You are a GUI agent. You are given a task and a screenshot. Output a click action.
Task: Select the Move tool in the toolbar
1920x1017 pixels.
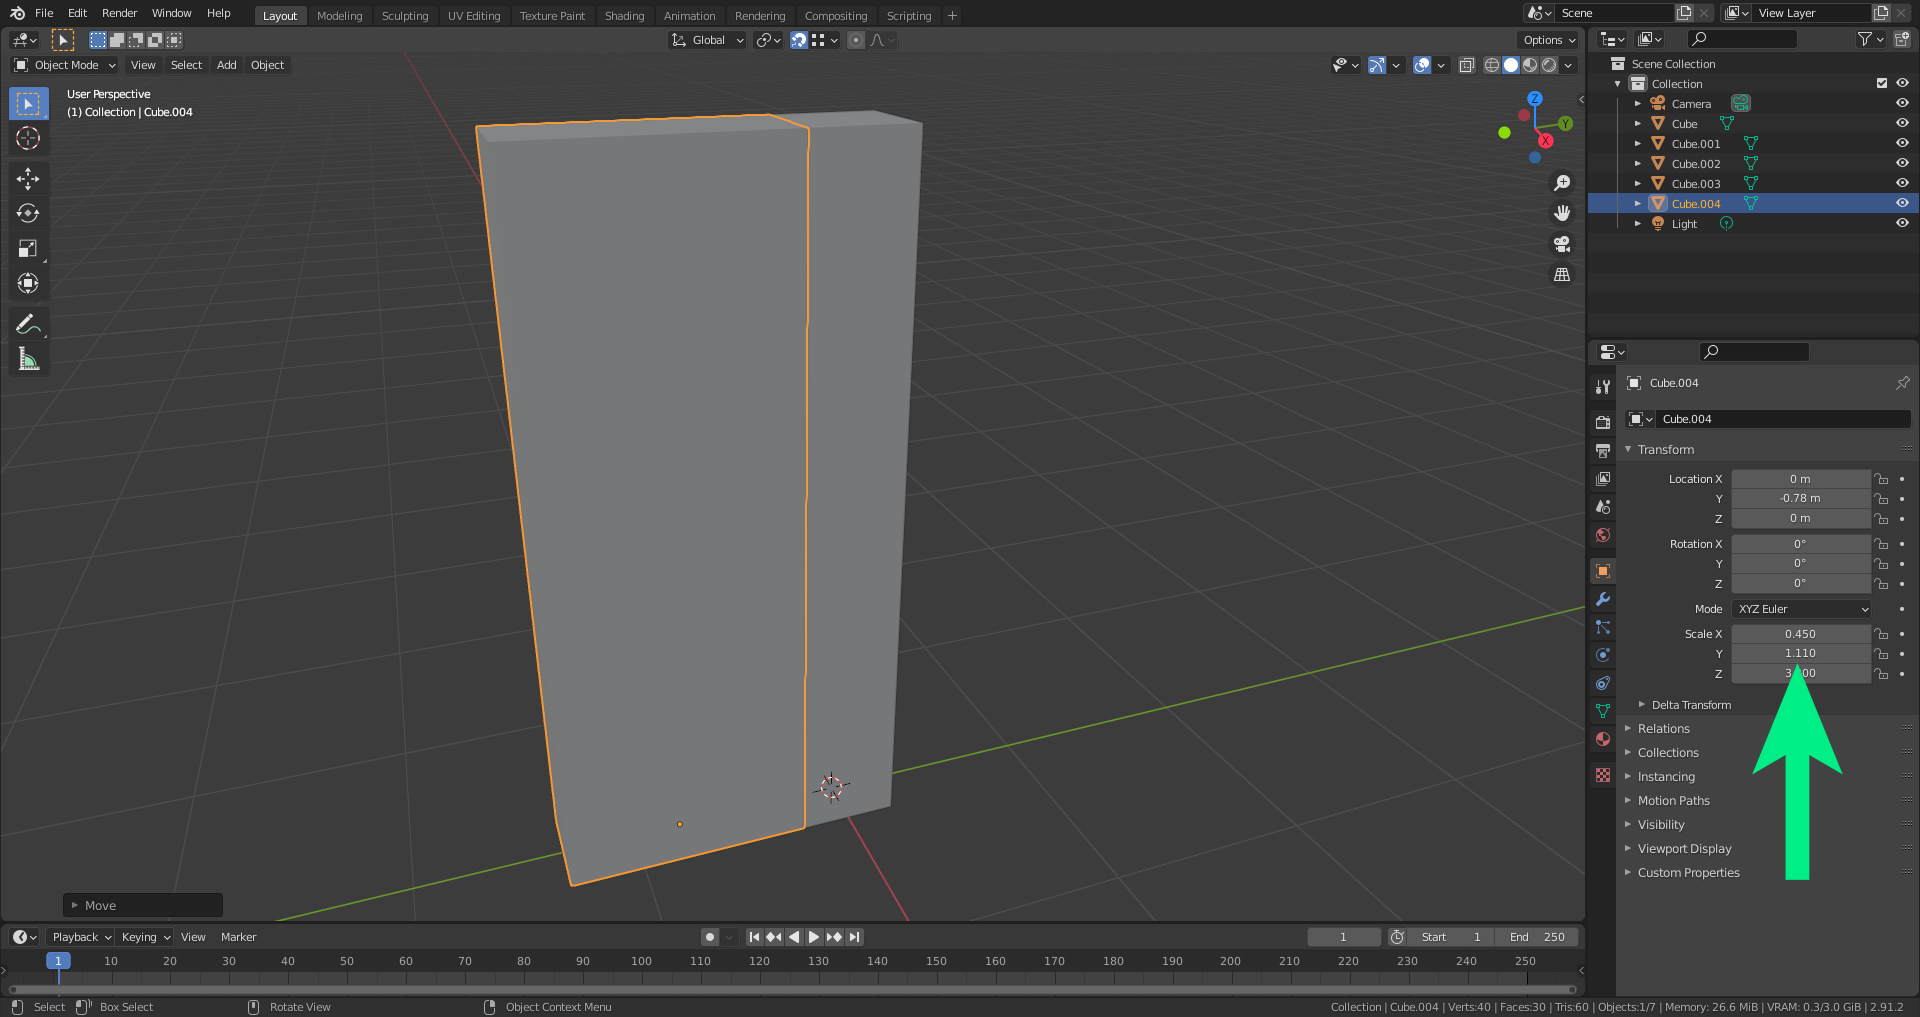(x=28, y=179)
